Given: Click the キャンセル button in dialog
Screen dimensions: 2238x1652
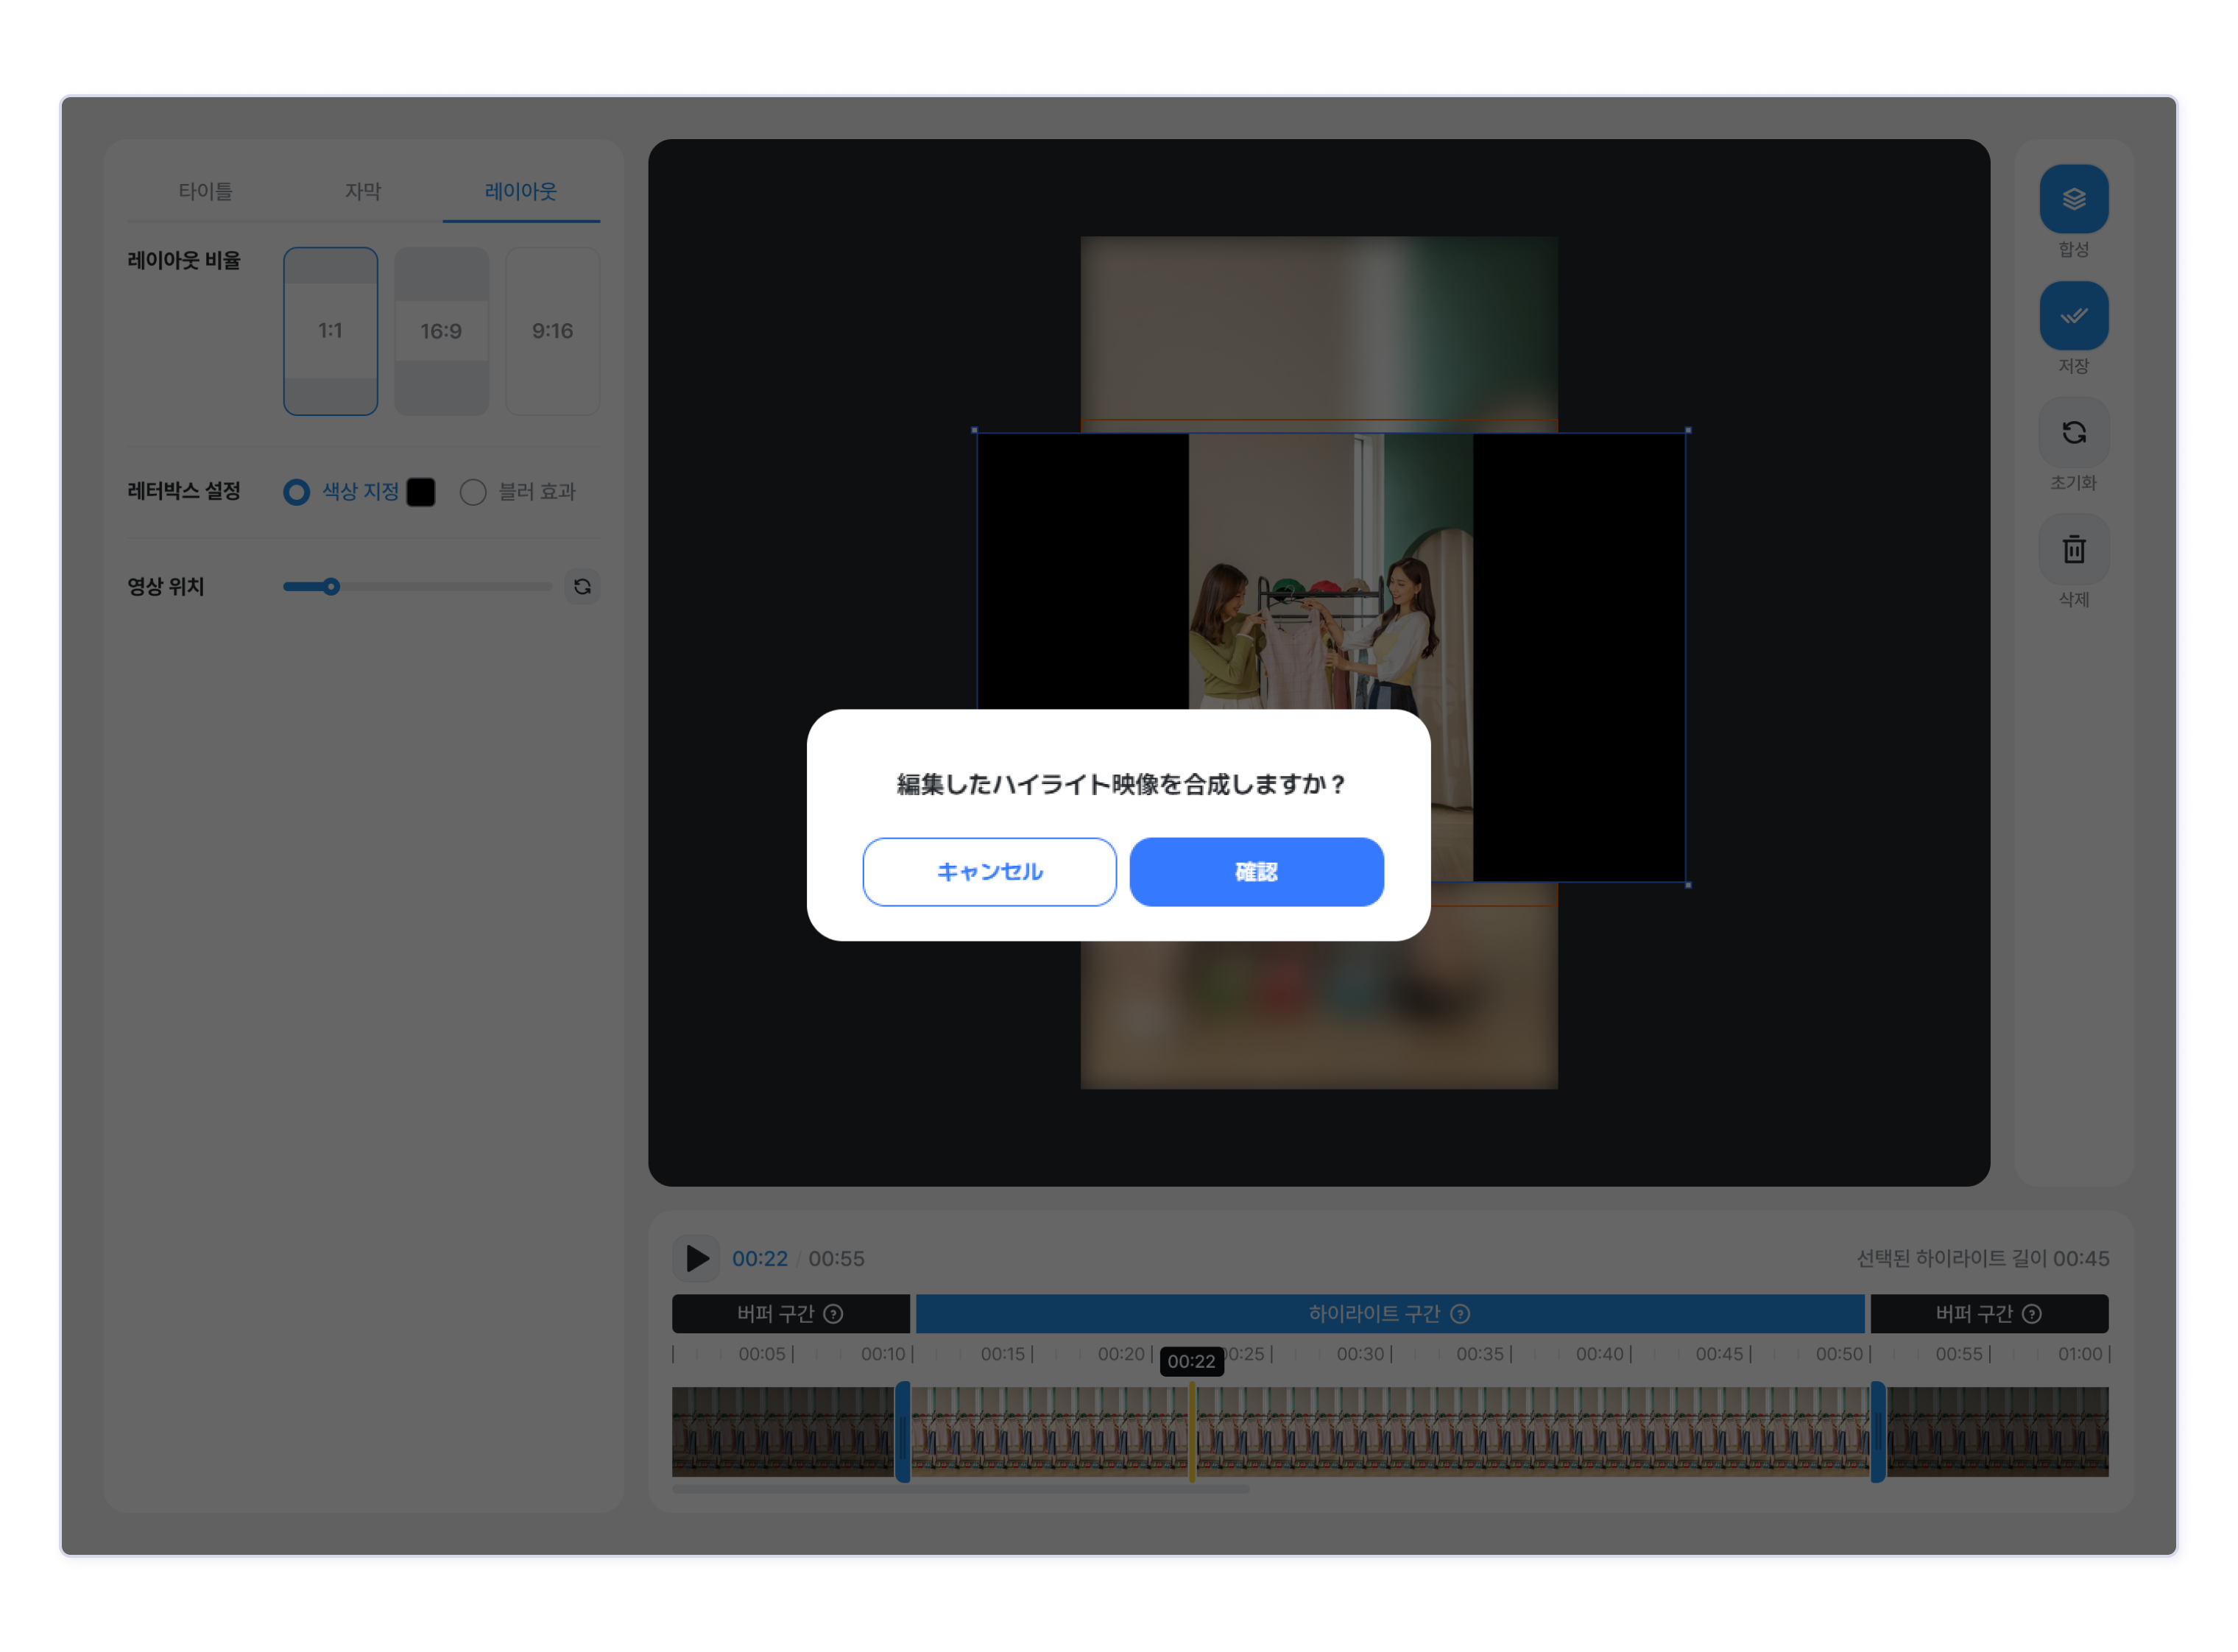Looking at the screenshot, I should pos(989,872).
